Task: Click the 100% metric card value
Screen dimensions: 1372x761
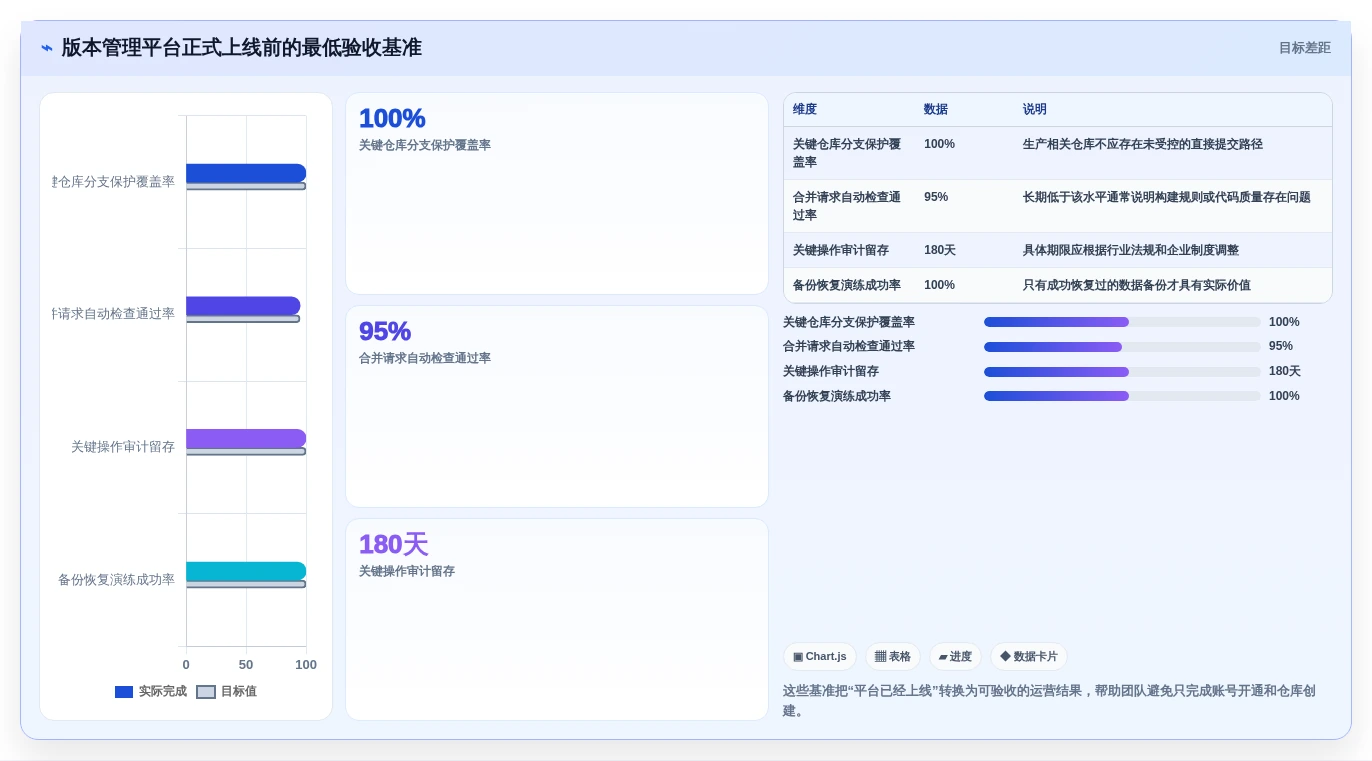Action: point(392,119)
